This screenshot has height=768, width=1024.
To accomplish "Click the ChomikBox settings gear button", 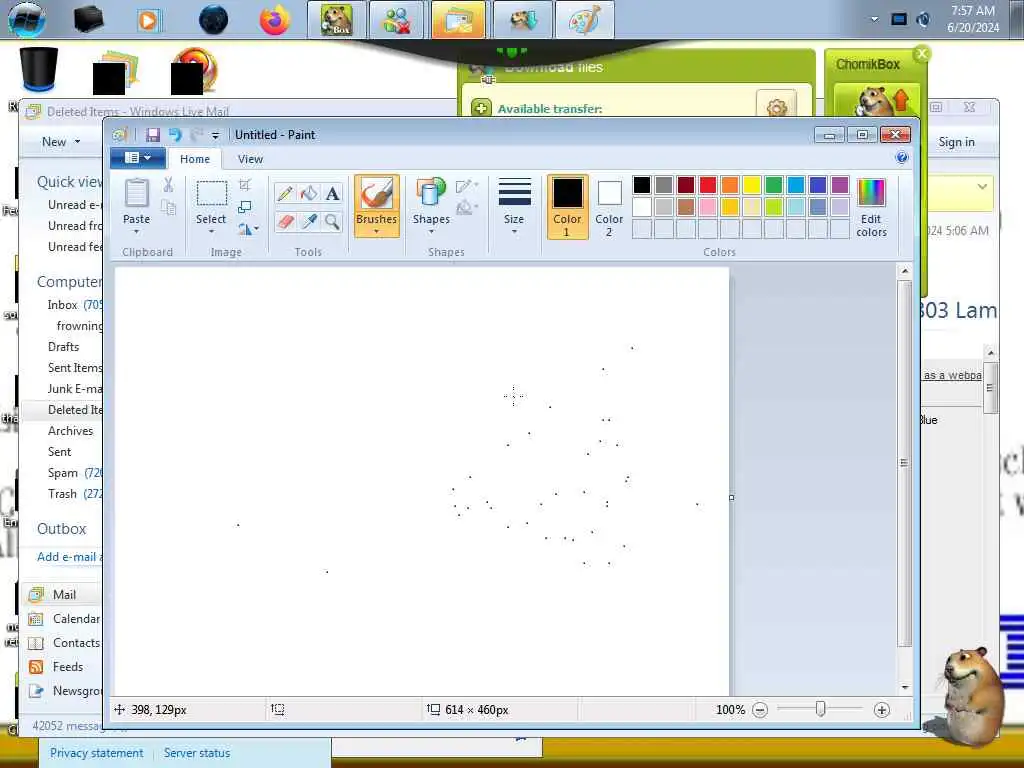I will pos(776,108).
